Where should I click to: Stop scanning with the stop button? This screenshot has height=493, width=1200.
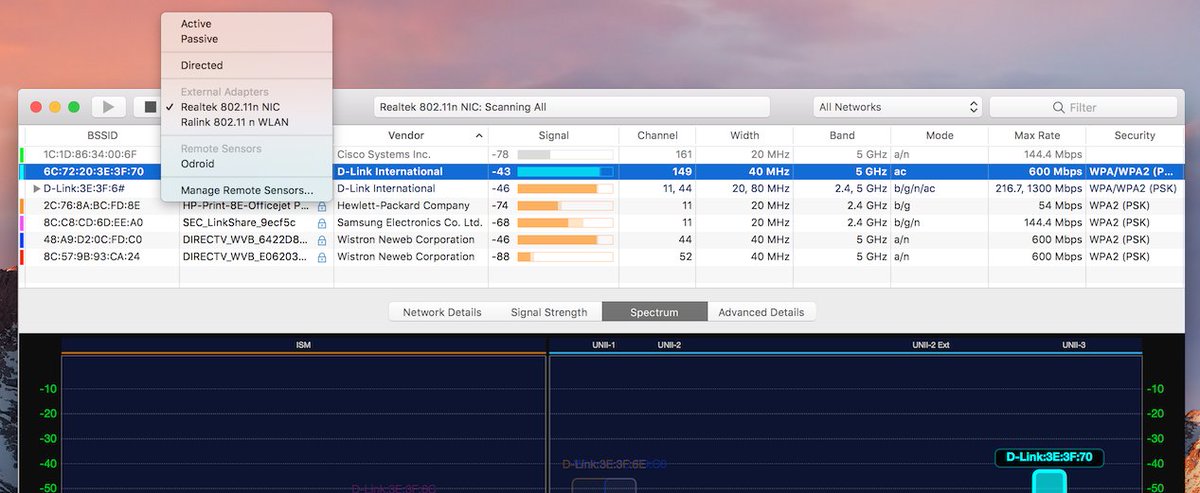tap(148, 107)
